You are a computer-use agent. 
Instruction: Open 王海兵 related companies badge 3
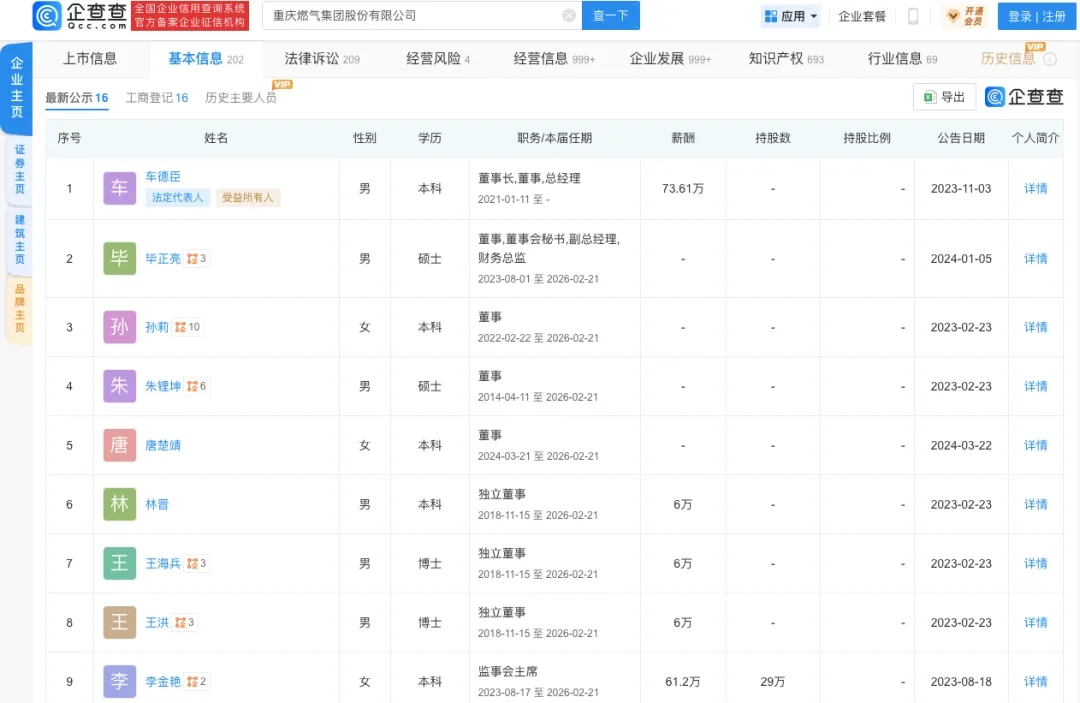click(x=196, y=563)
